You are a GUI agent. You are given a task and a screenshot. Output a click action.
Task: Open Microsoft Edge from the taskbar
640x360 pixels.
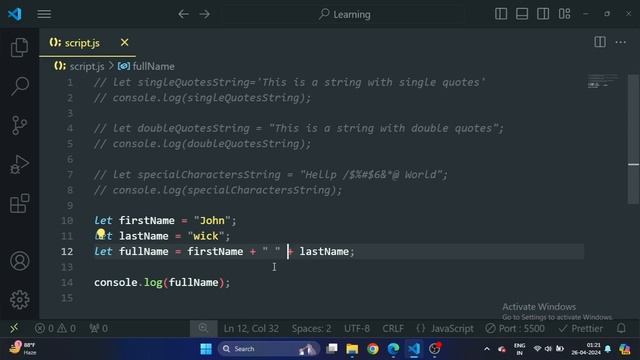pos(393,349)
